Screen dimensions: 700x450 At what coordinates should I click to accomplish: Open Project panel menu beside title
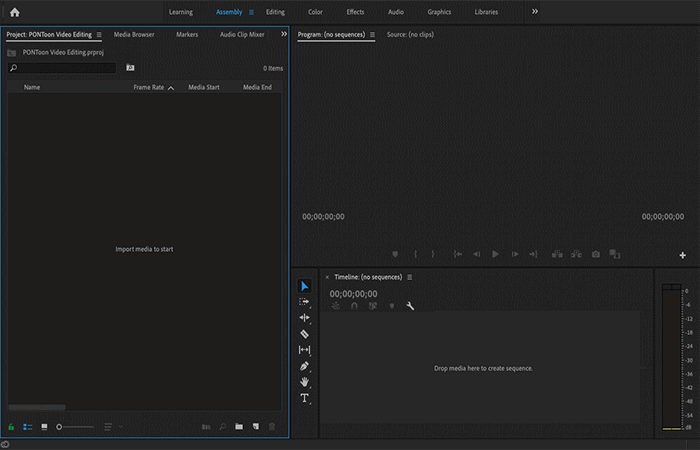click(99, 35)
